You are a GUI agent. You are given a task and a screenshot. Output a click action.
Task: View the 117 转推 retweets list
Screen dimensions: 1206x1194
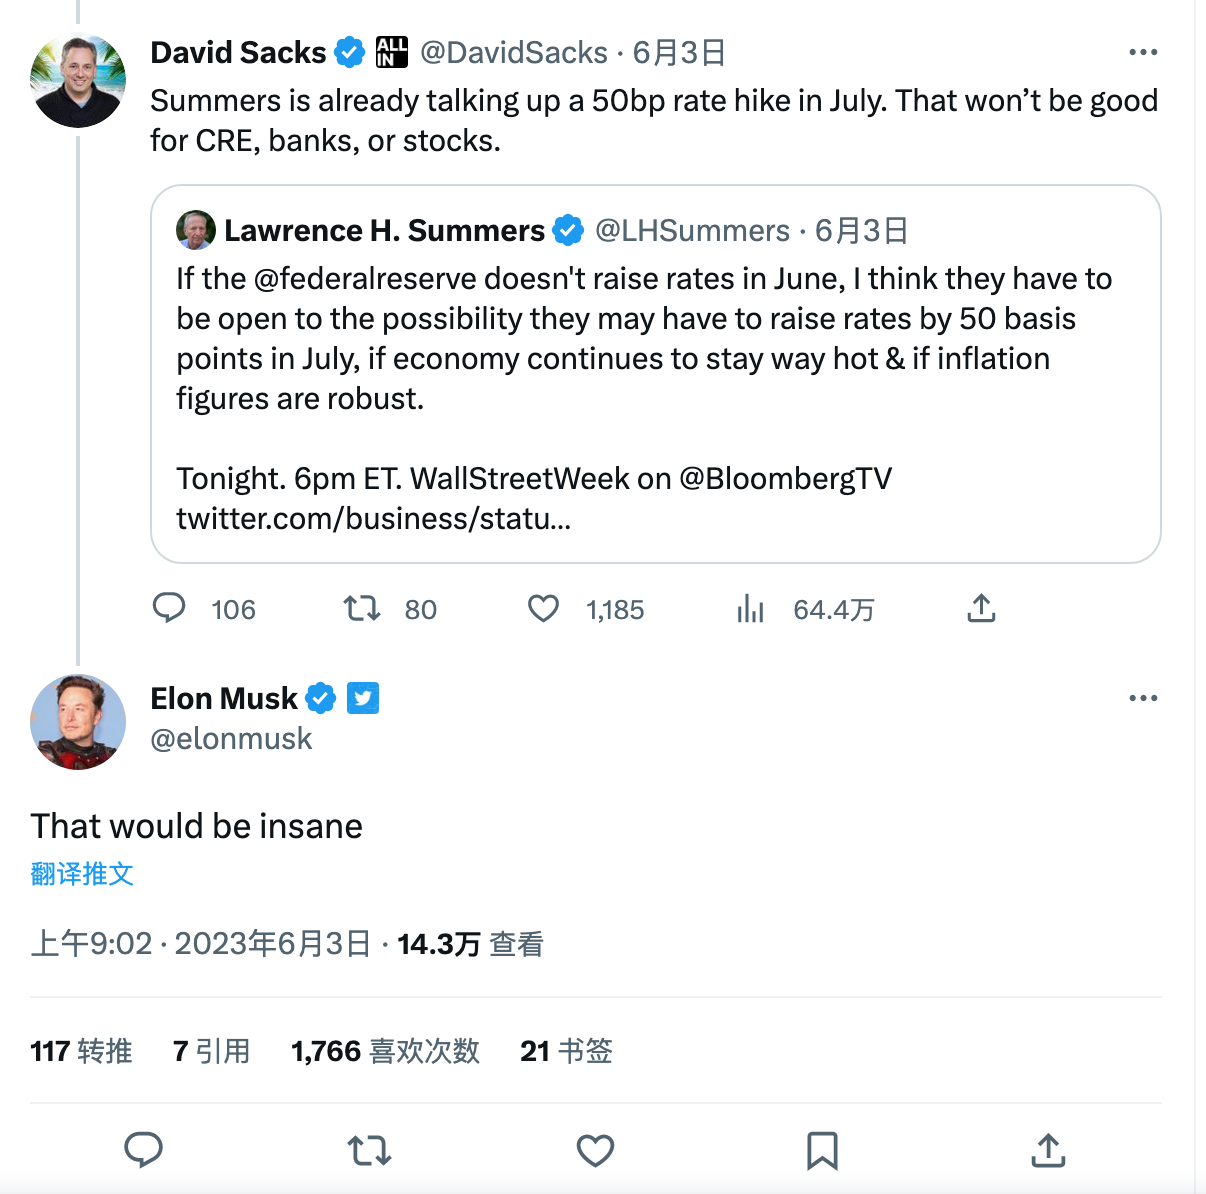click(81, 1051)
